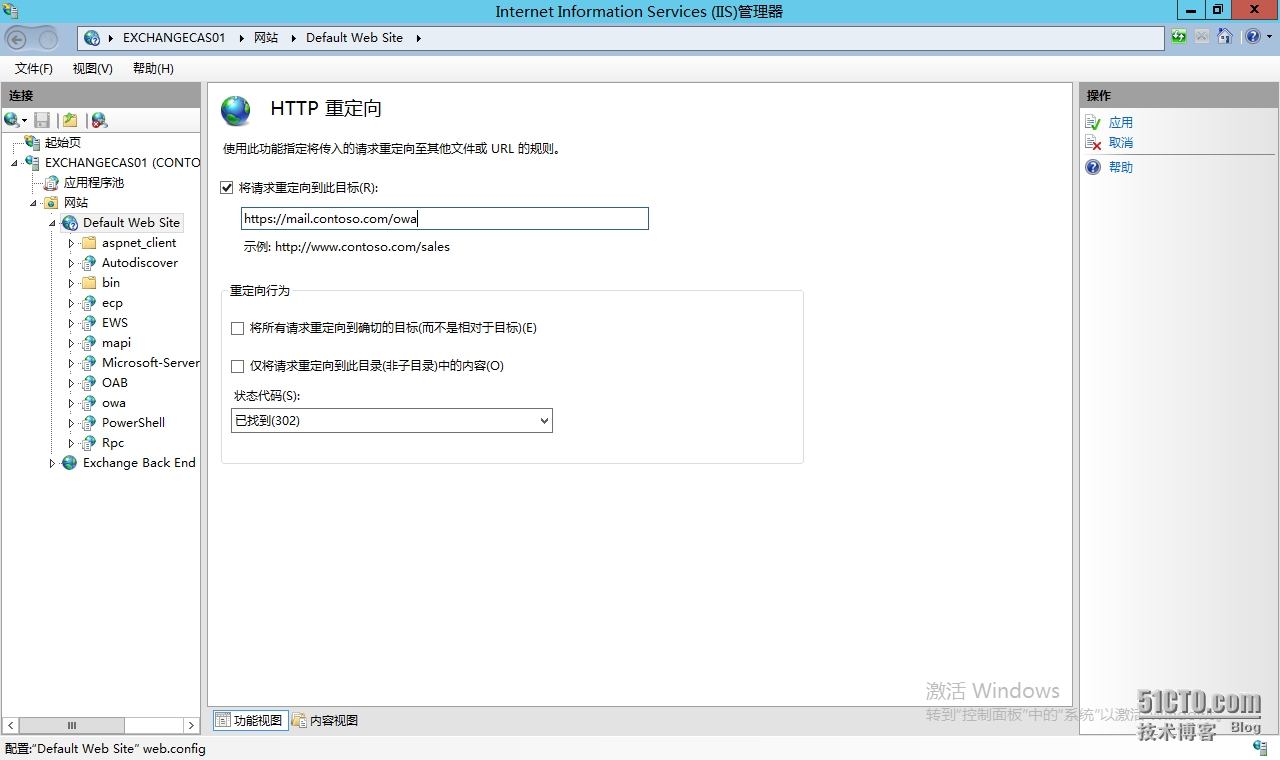Click the Delete connection globe icon
This screenshot has height=760, width=1280.
[x=99, y=120]
